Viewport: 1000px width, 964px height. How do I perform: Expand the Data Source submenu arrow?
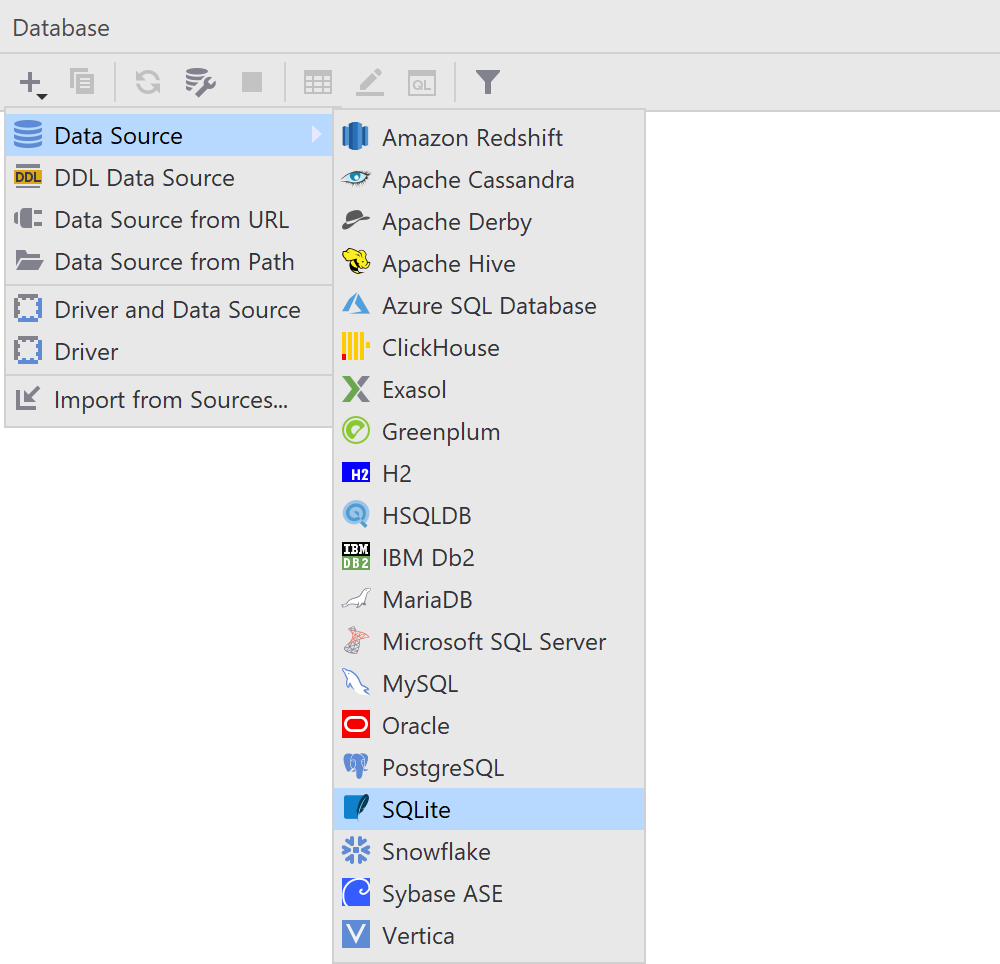[x=316, y=135]
